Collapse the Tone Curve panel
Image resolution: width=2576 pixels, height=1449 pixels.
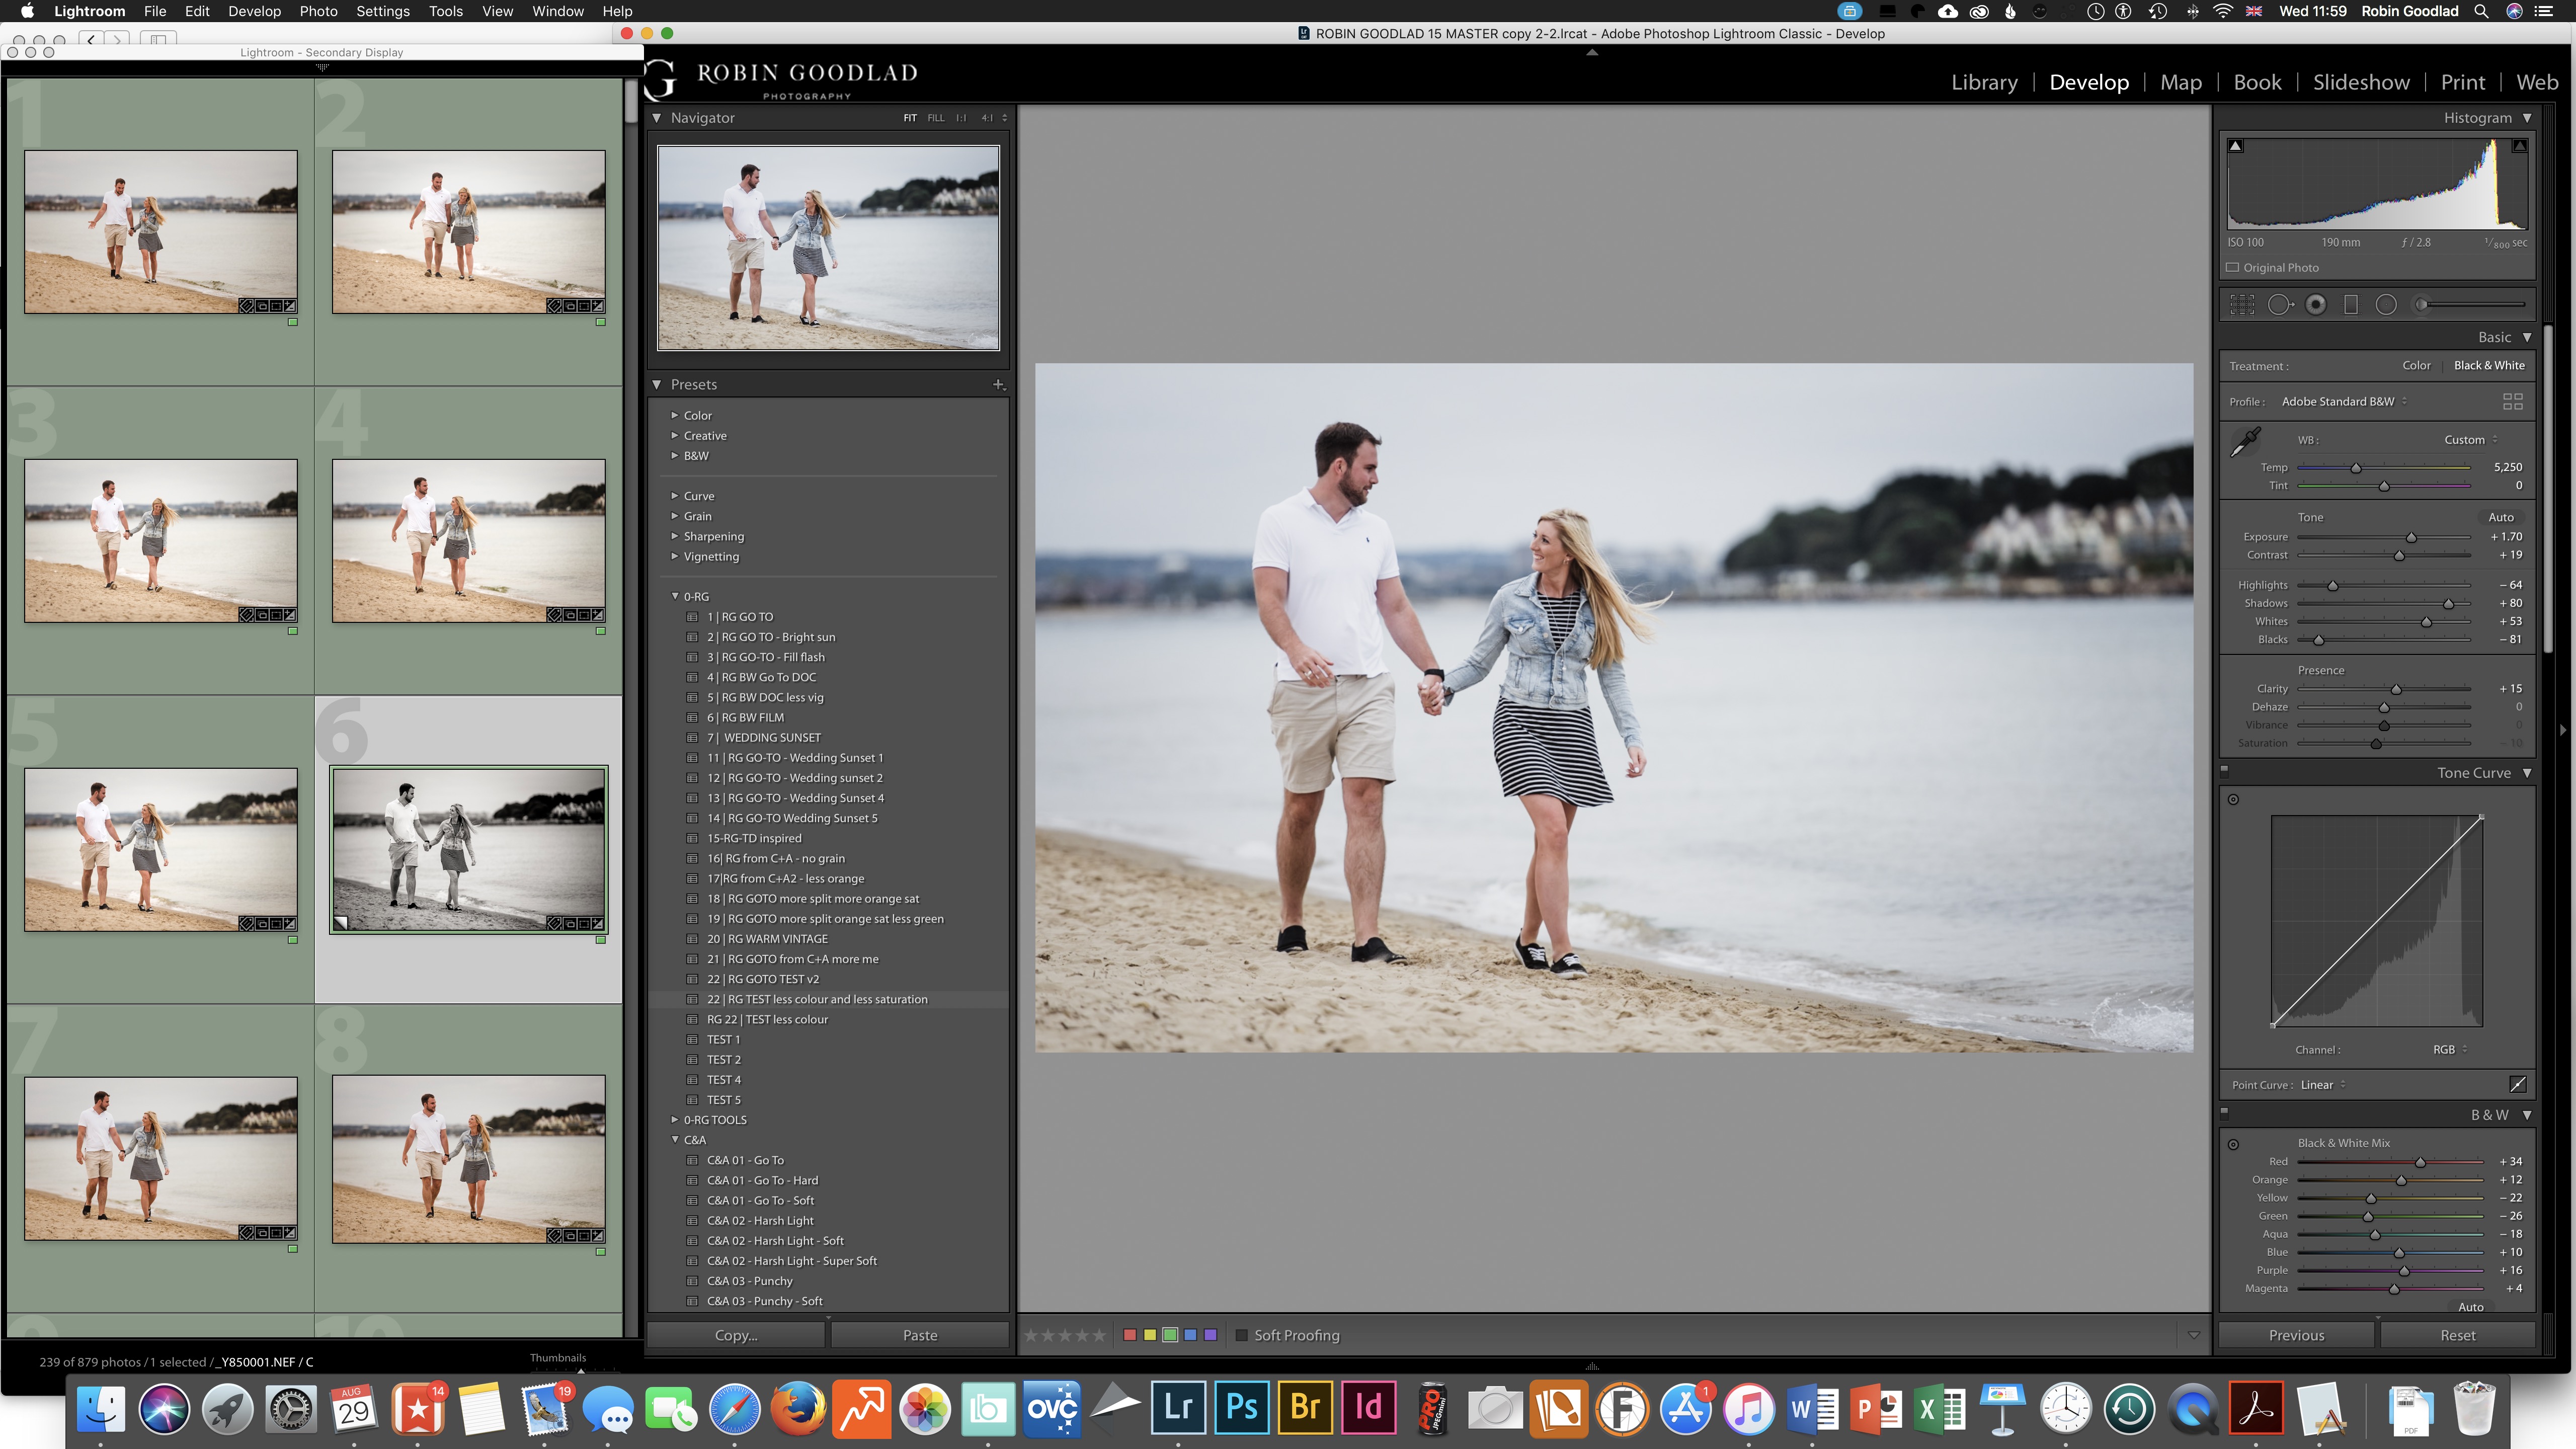[x=2527, y=773]
